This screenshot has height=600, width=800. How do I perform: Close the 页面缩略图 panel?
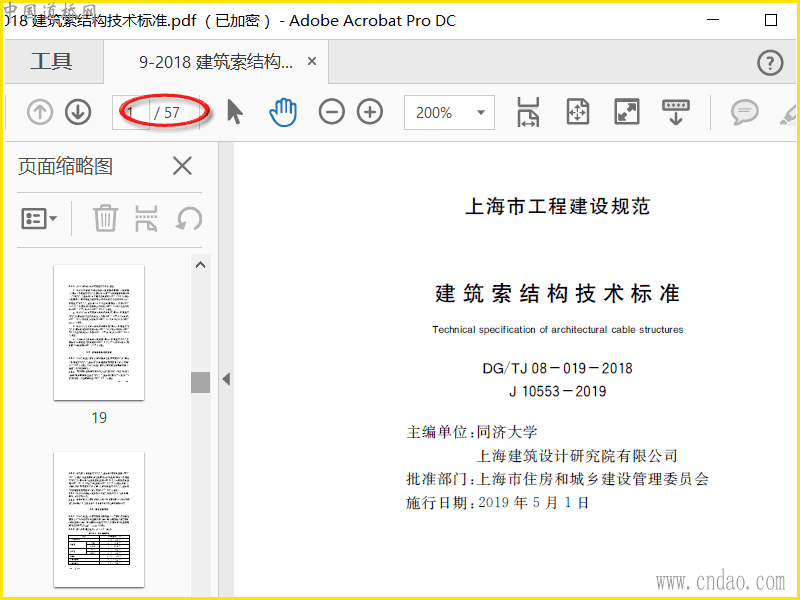tap(182, 166)
